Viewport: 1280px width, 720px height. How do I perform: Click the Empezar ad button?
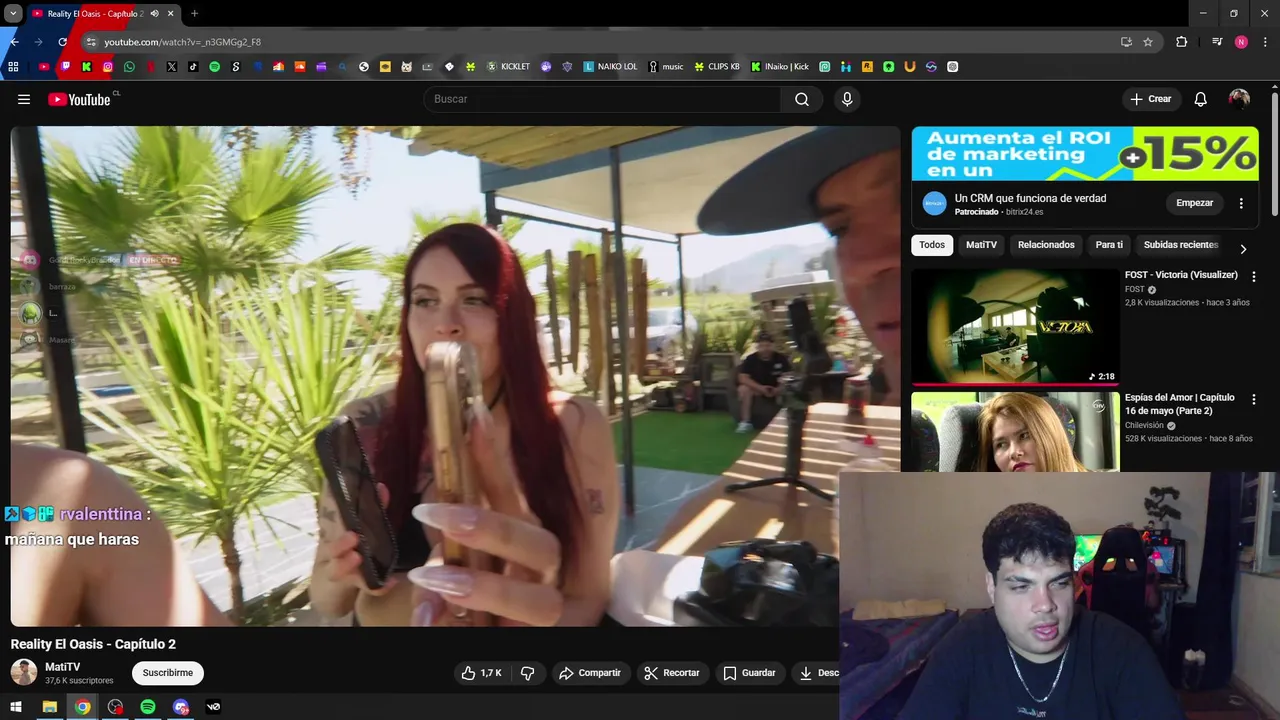[x=1194, y=203]
